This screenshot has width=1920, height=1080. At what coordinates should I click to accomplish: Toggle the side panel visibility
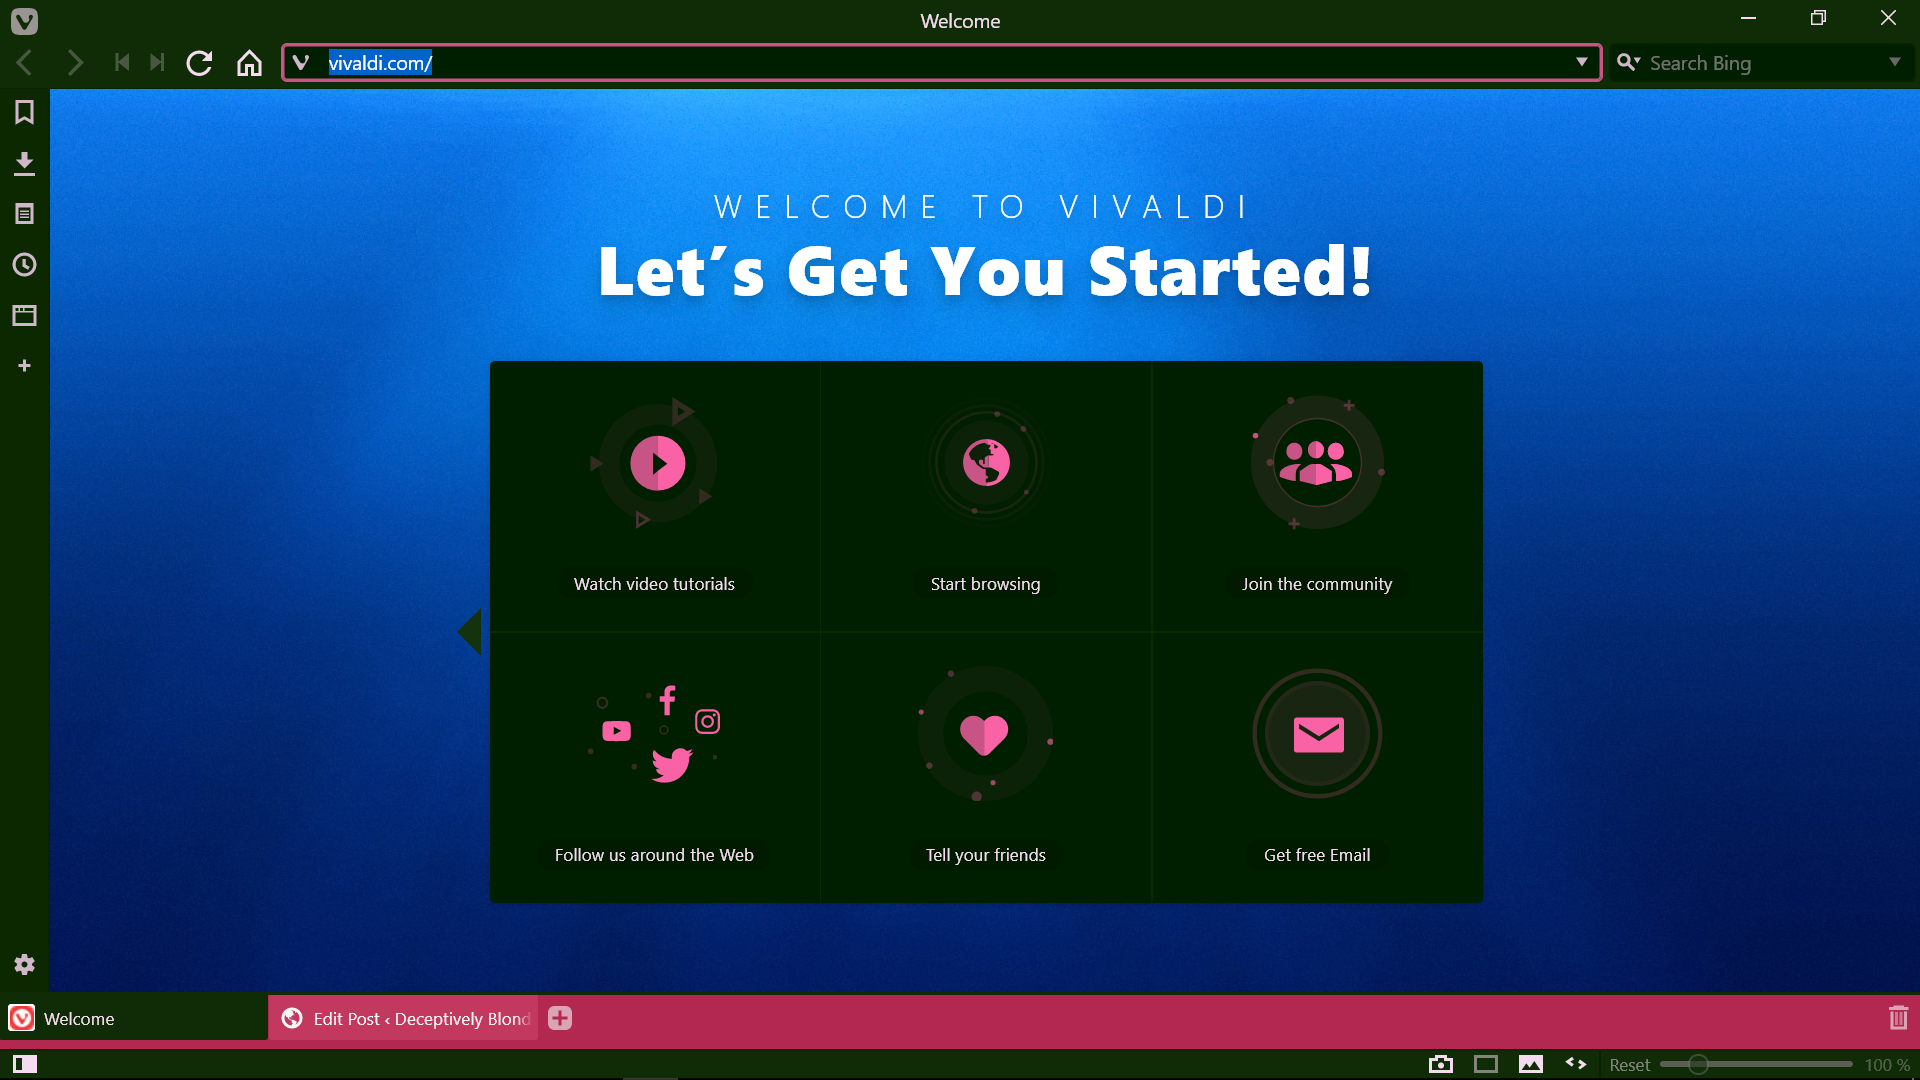(x=24, y=1064)
